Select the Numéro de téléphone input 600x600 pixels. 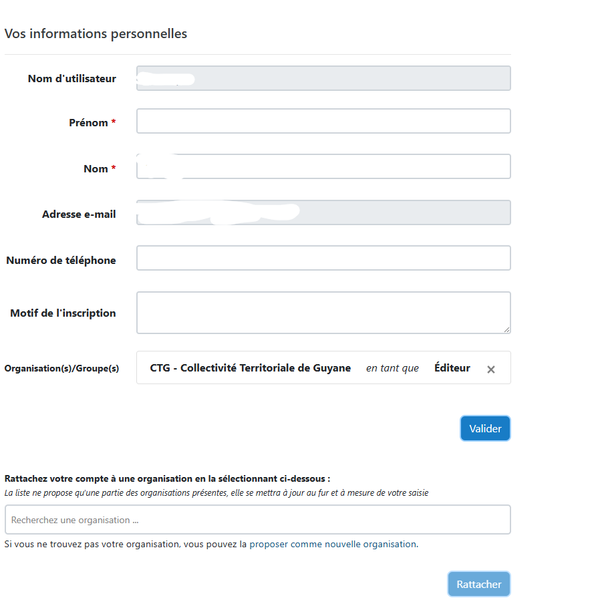click(323, 258)
